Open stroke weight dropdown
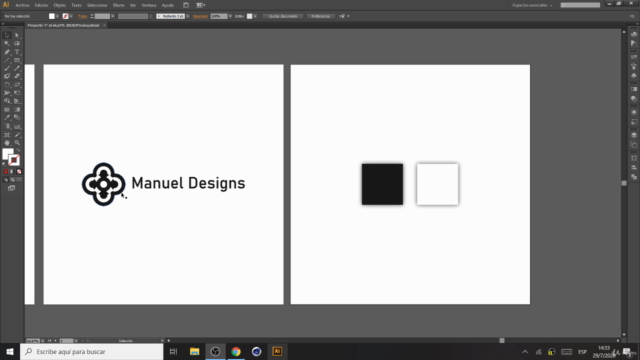The image size is (640, 360). point(113,16)
